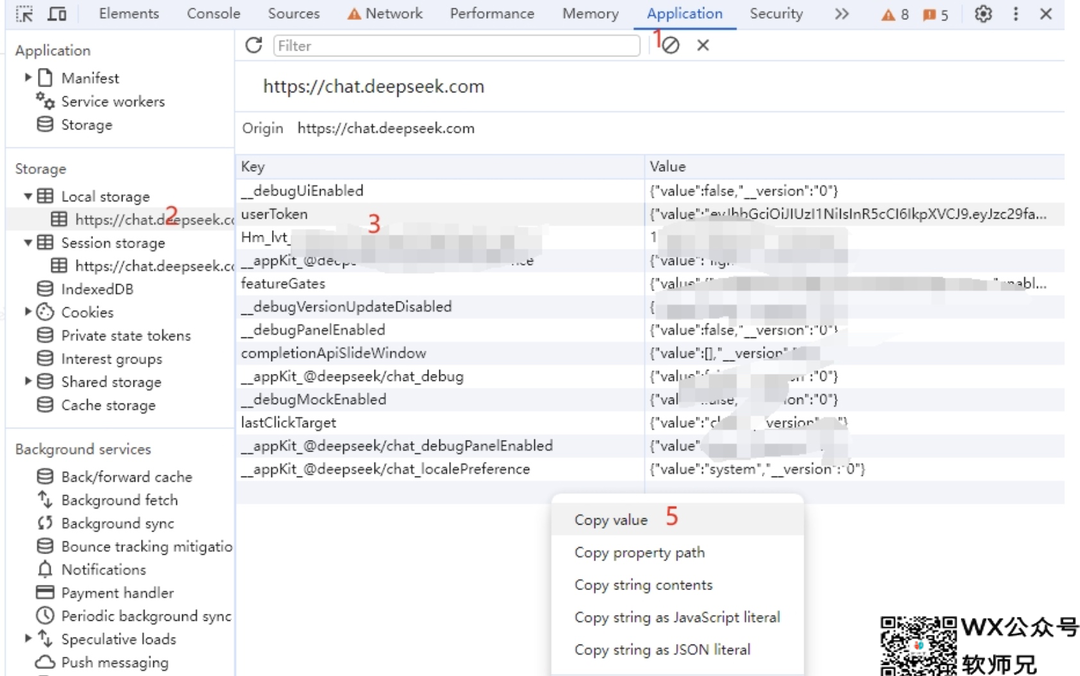The width and height of the screenshot is (1080, 676).
Task: Switch to the Console tab
Action: coord(214,14)
